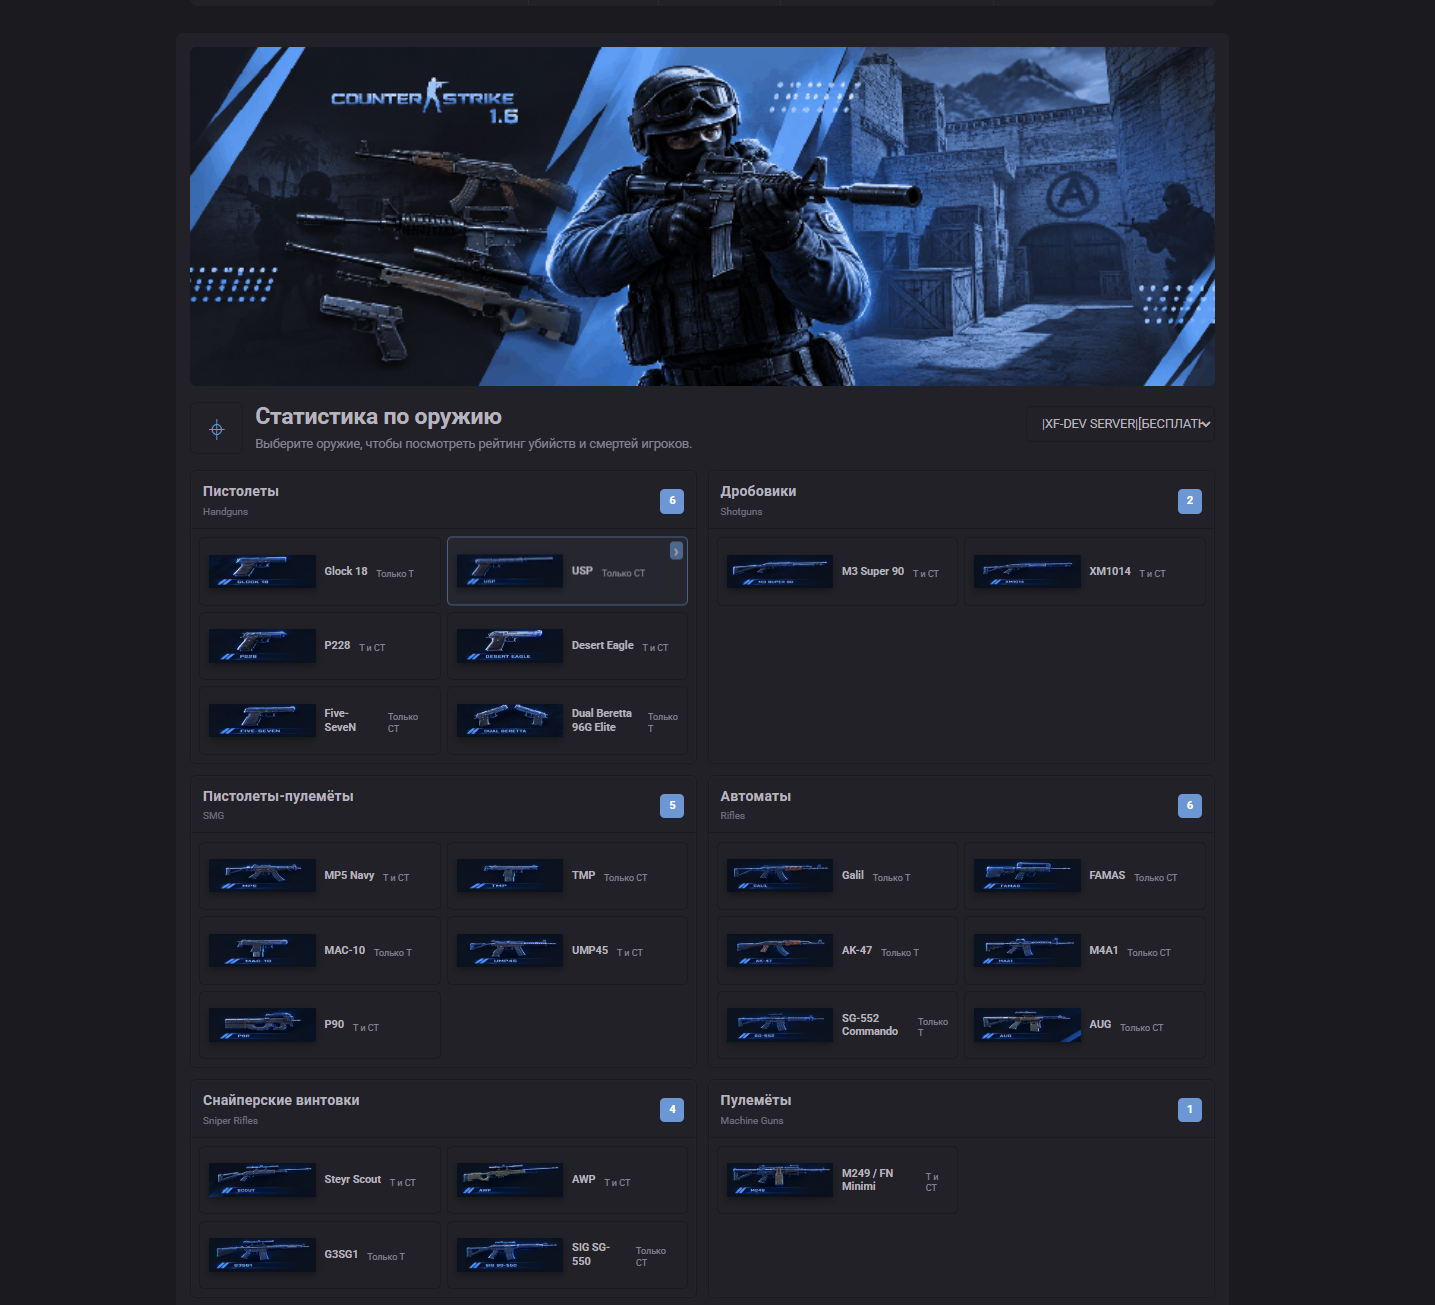Click the Desert Eagle name label
The height and width of the screenshot is (1305, 1435).
click(603, 645)
